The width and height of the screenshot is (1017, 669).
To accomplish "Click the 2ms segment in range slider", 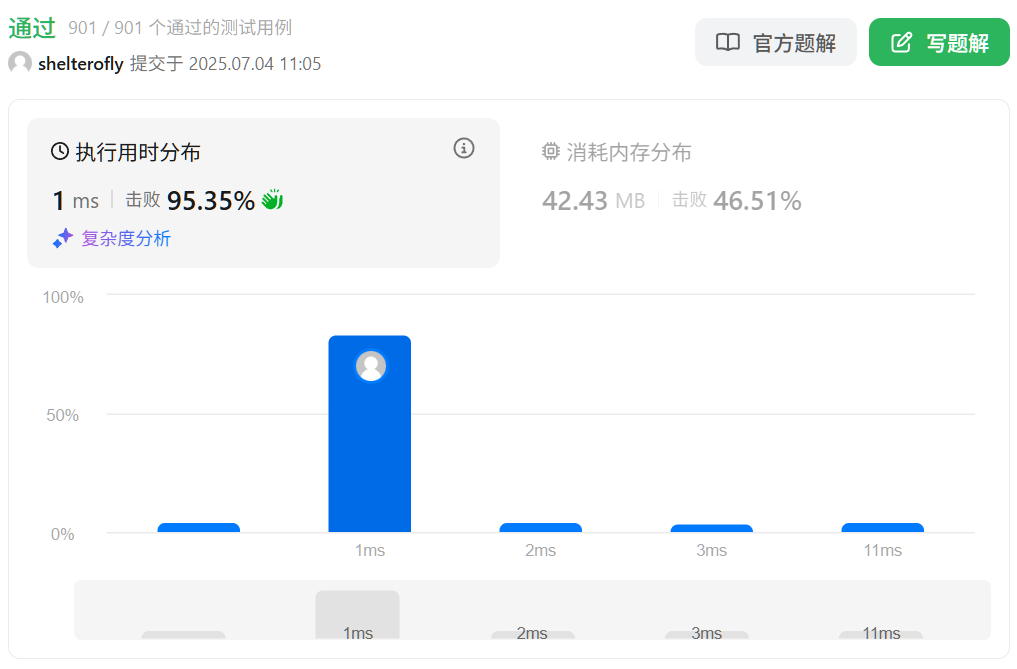I will 532,634.
